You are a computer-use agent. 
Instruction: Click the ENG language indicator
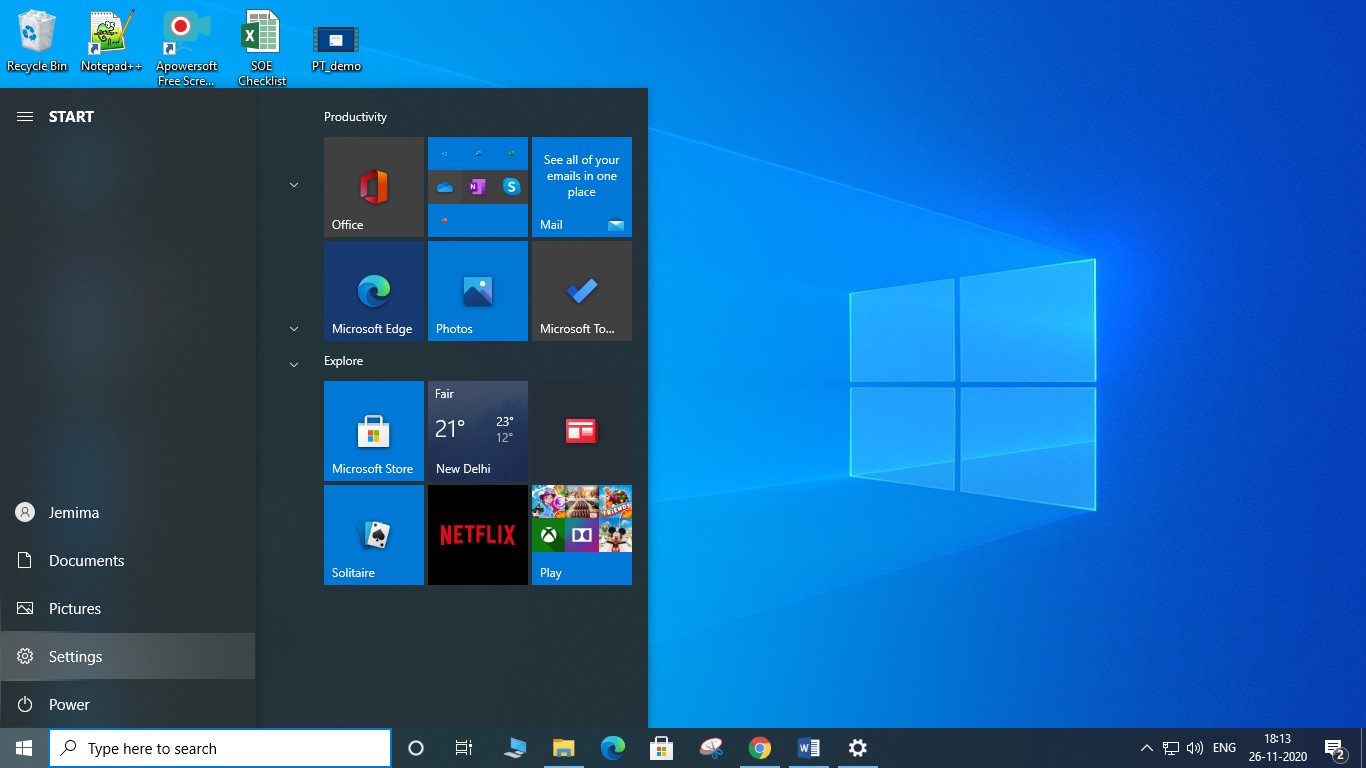(x=1224, y=748)
